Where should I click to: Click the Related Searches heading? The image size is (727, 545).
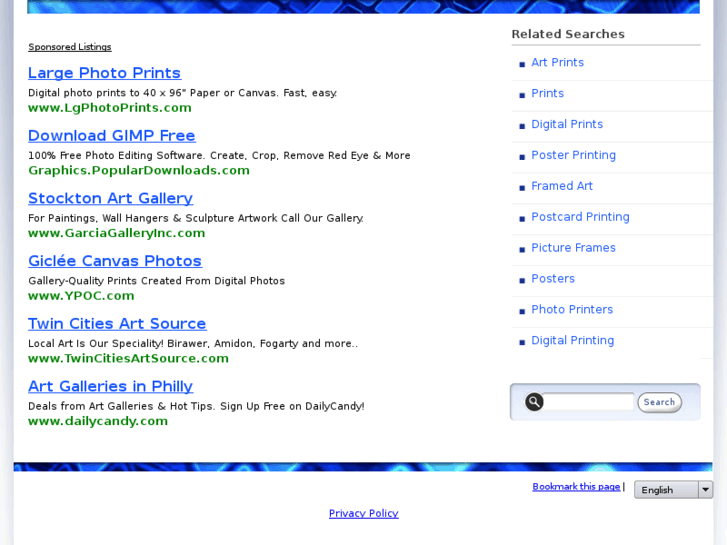[x=568, y=34]
